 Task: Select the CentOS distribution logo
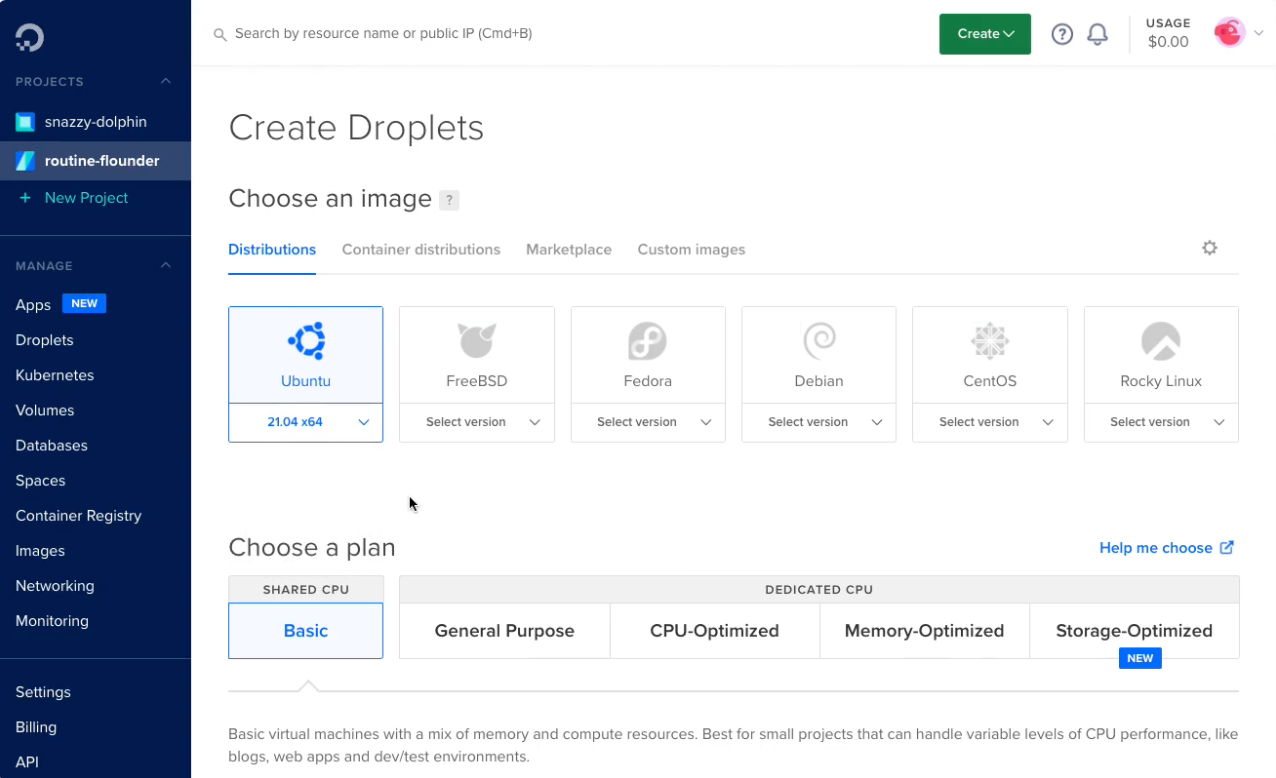coord(990,341)
